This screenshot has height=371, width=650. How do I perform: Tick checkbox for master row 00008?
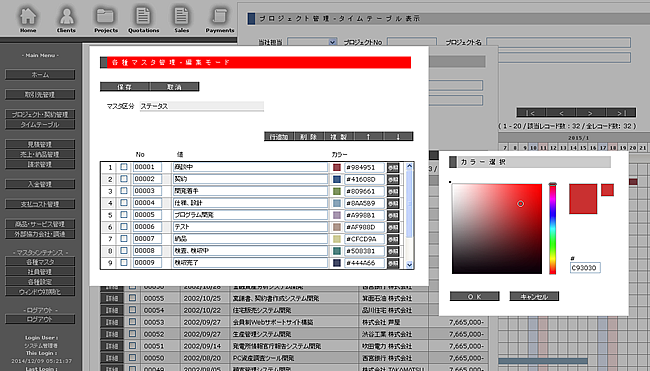pos(124,251)
